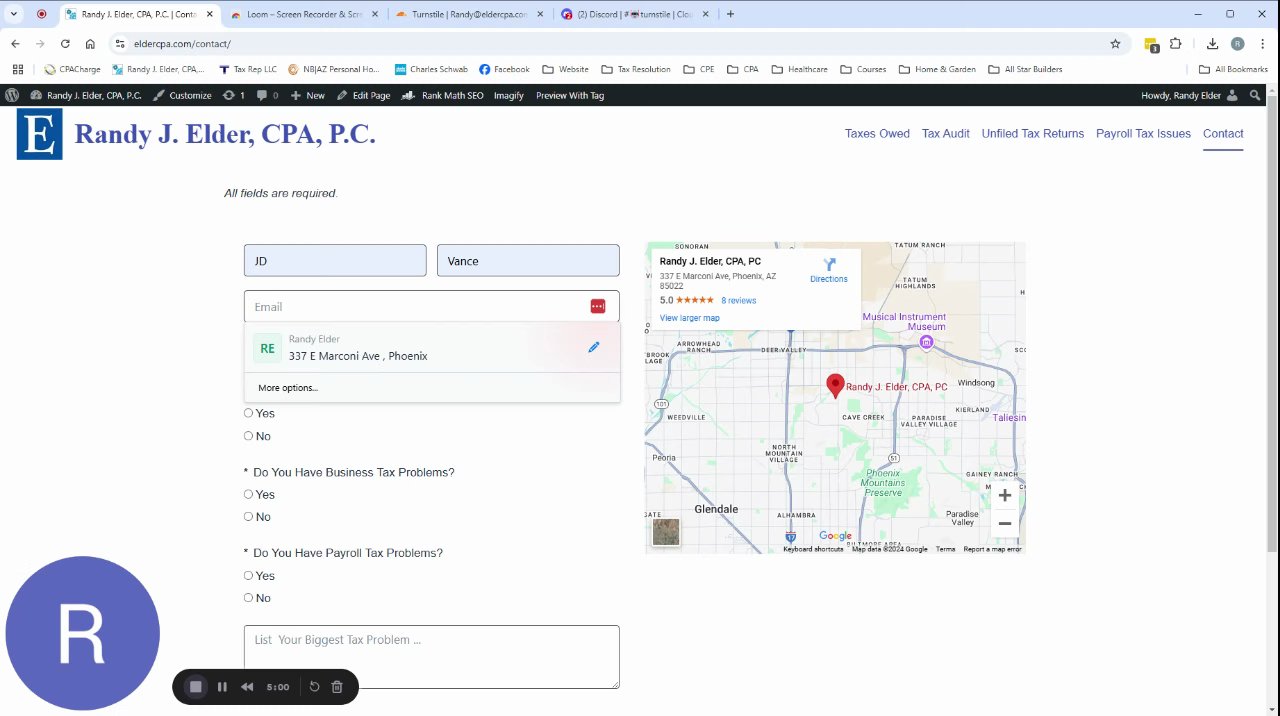The image size is (1280, 716).
Task: Expand the Courses bookmarks folder
Action: tap(863, 69)
